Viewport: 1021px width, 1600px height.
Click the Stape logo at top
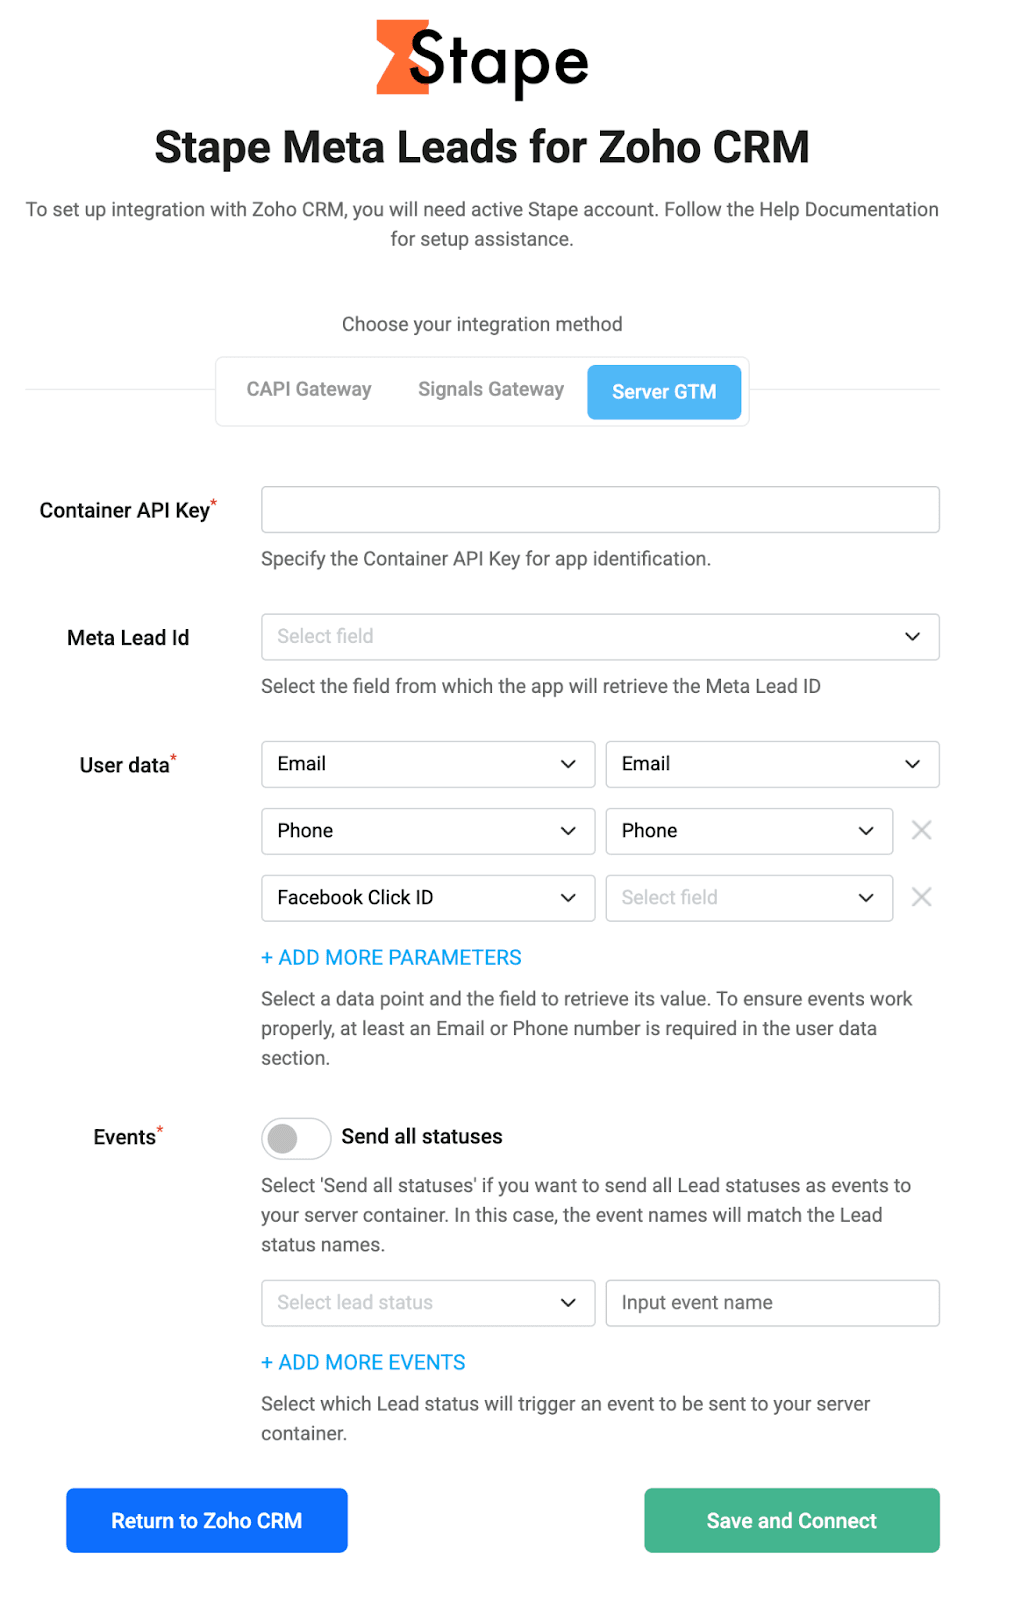click(x=482, y=59)
